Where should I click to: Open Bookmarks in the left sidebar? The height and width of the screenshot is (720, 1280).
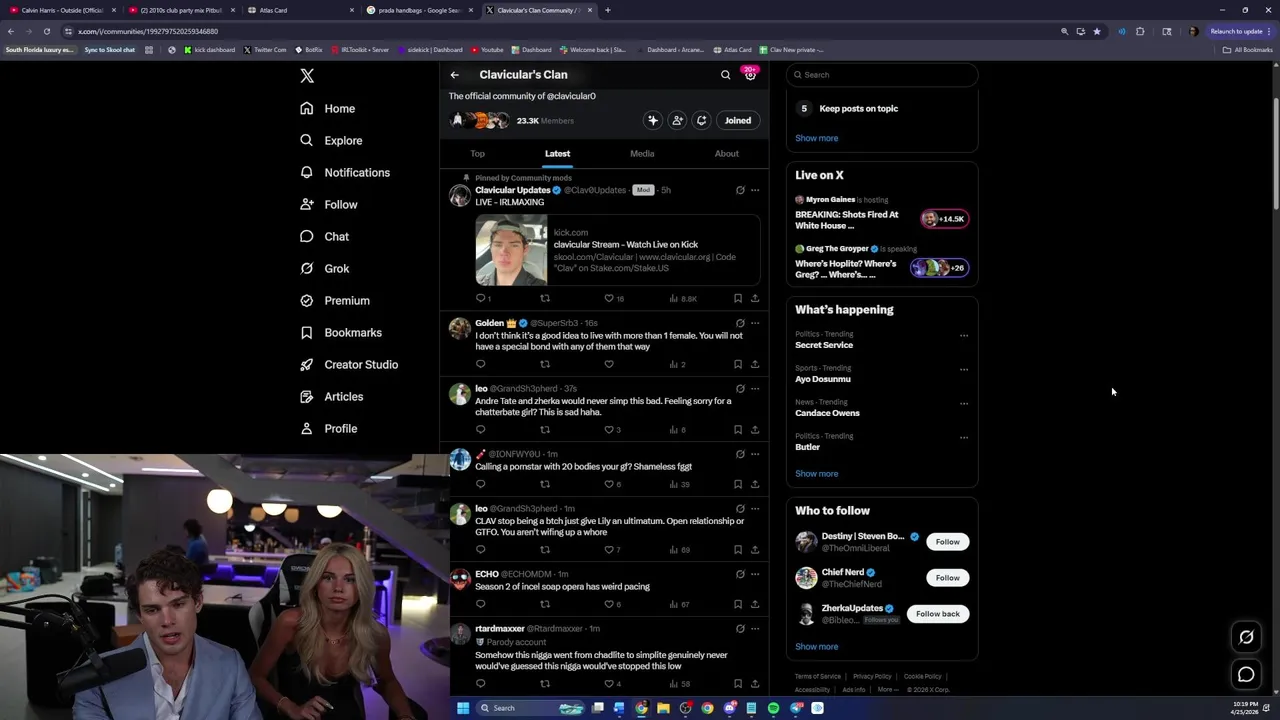[341, 333]
